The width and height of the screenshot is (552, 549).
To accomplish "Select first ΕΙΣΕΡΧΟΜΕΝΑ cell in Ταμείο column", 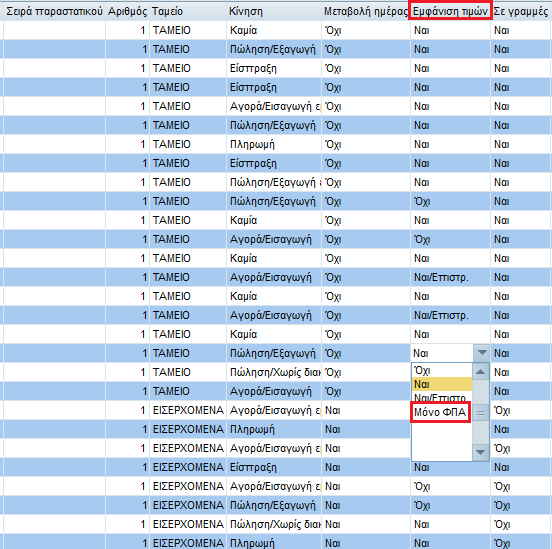I will pos(188,410).
